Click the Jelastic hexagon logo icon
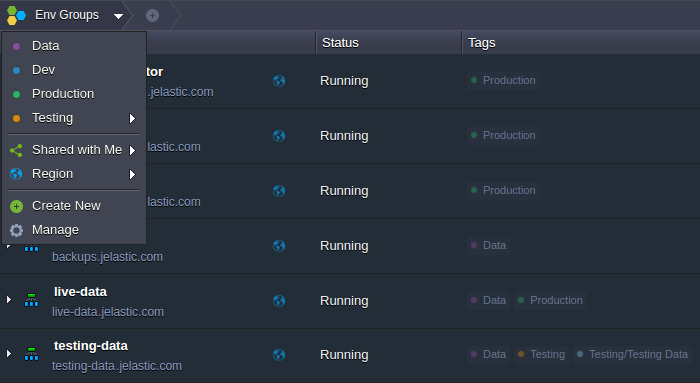The width and height of the screenshot is (700, 383). (x=17, y=15)
